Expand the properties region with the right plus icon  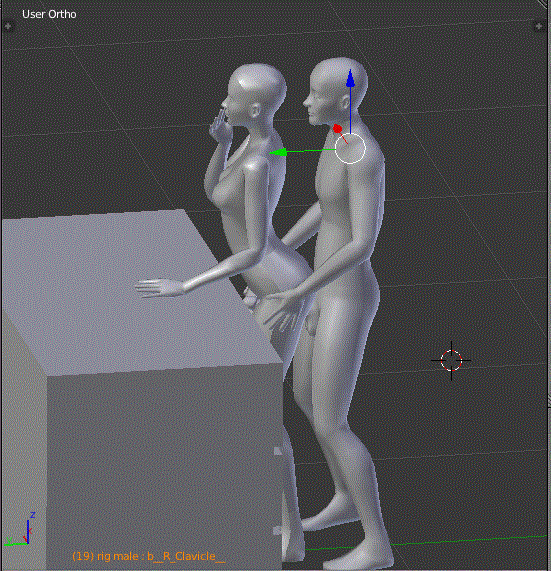(x=539, y=26)
